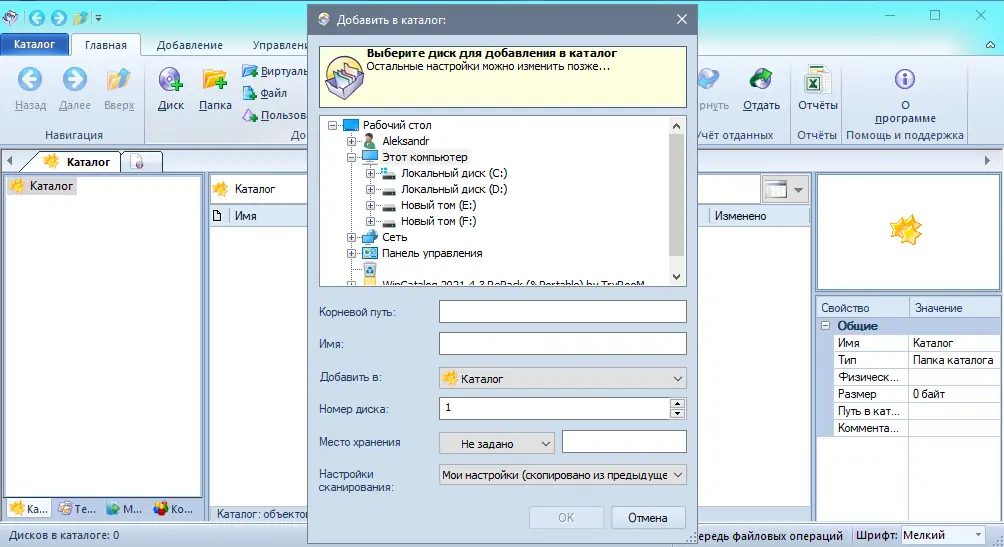Expand Локальный диск (D:) node
Viewport: 1004px width, 547px height.
tap(370, 189)
